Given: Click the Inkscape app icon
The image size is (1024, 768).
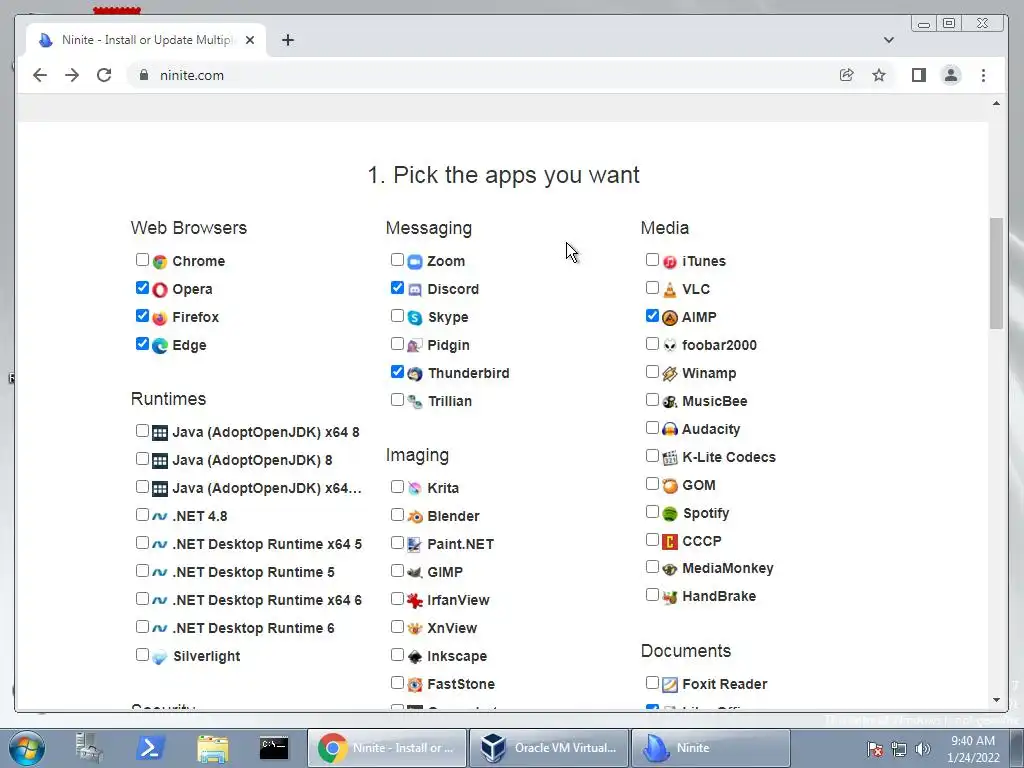Looking at the screenshot, I should (x=415, y=657).
